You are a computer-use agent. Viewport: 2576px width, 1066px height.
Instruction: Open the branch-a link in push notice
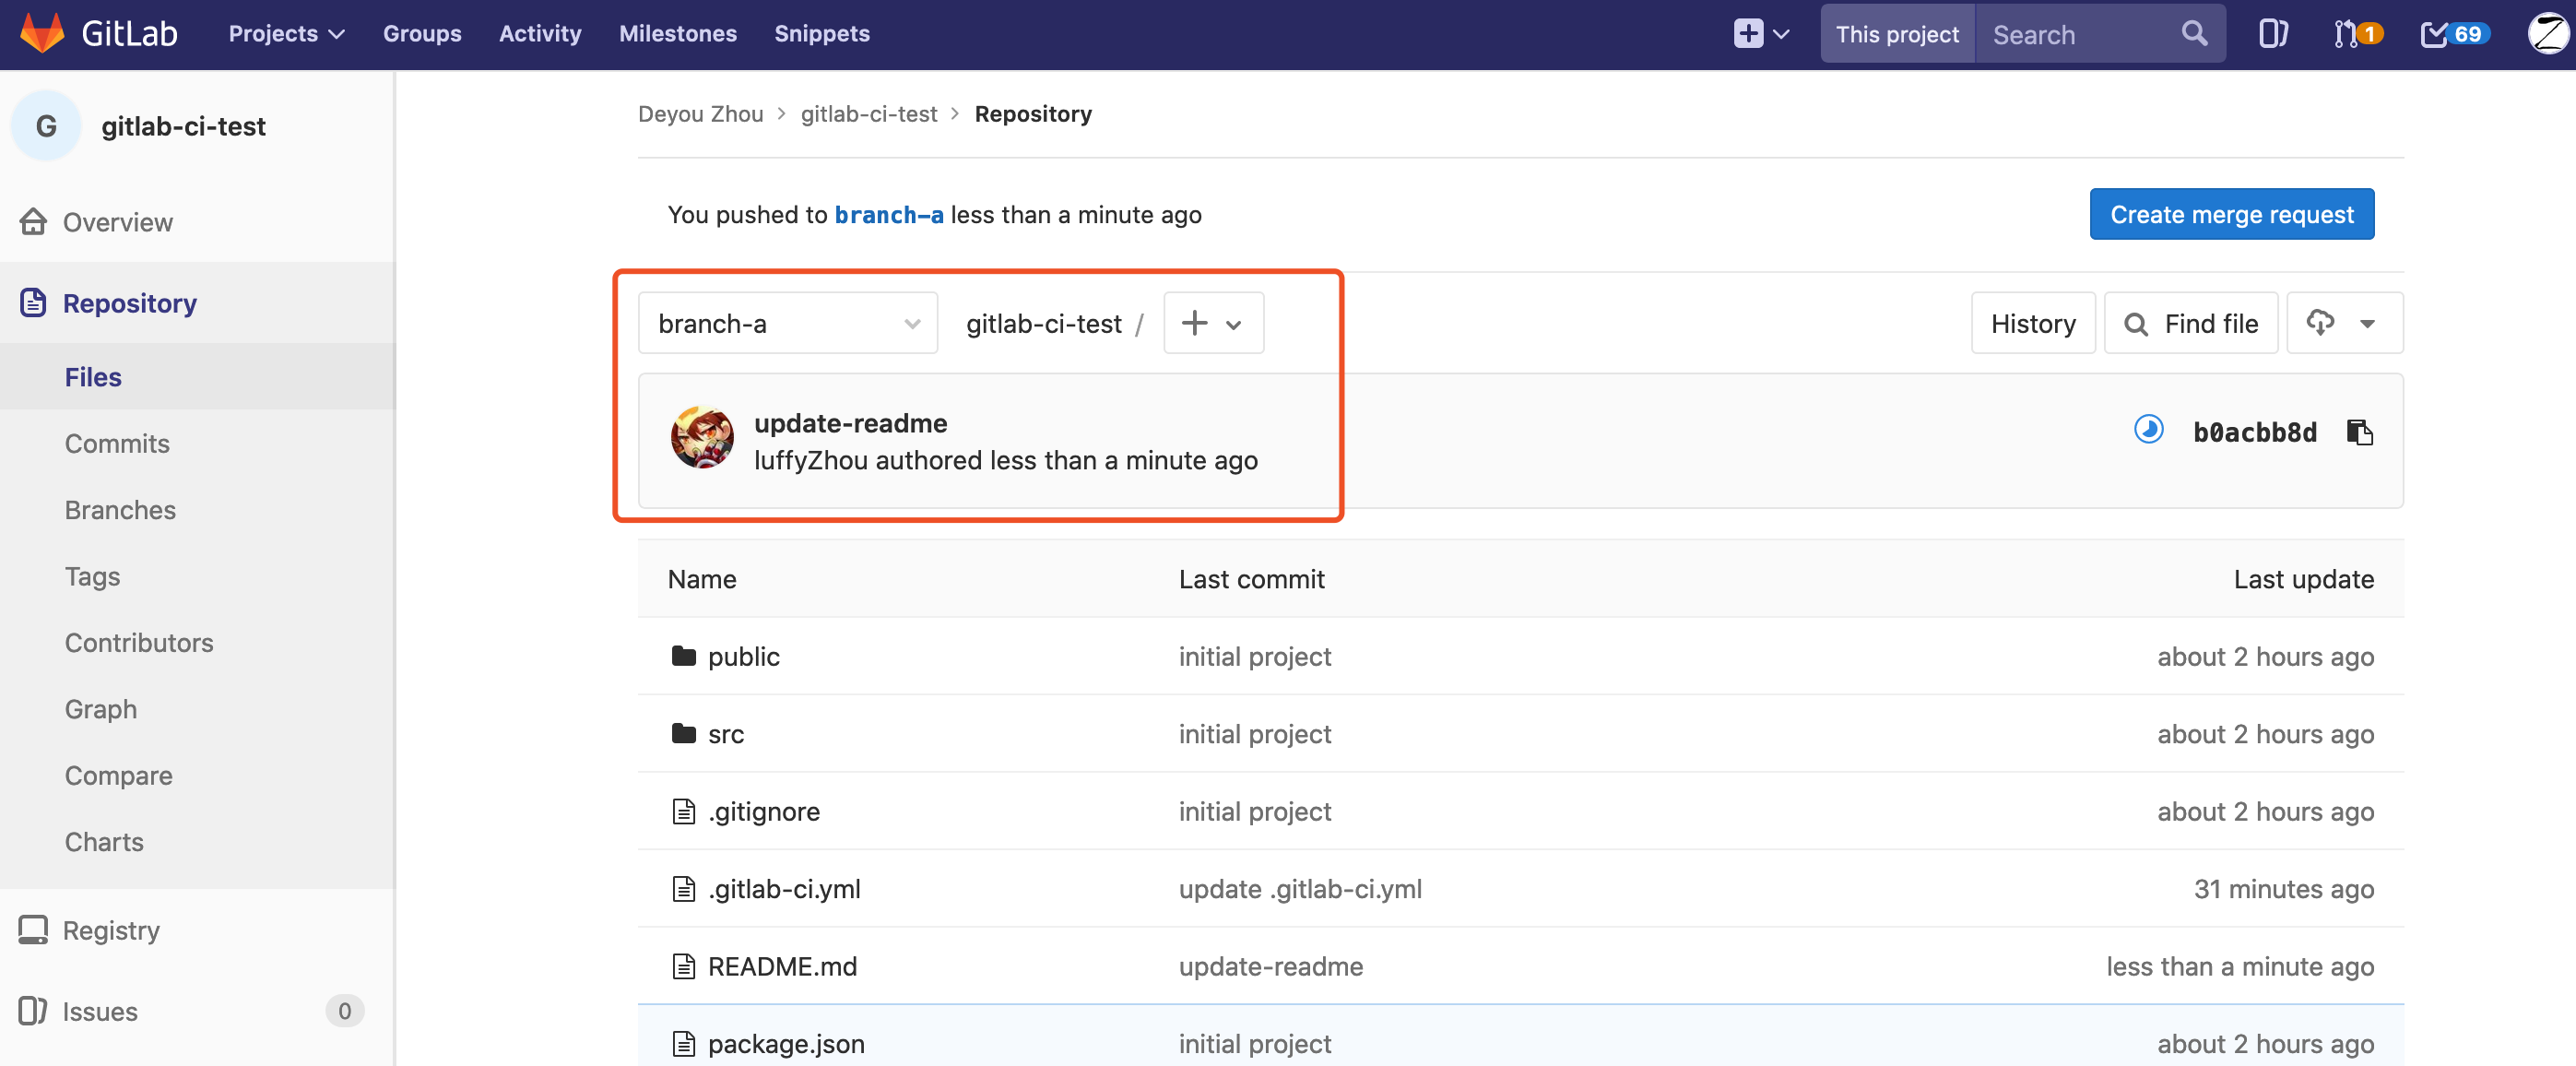coord(888,214)
